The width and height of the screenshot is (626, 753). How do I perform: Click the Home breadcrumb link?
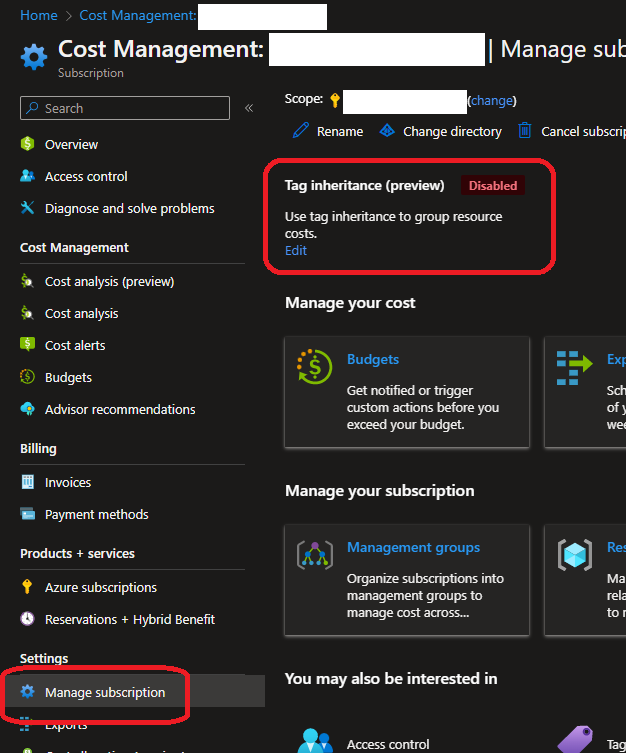38,15
